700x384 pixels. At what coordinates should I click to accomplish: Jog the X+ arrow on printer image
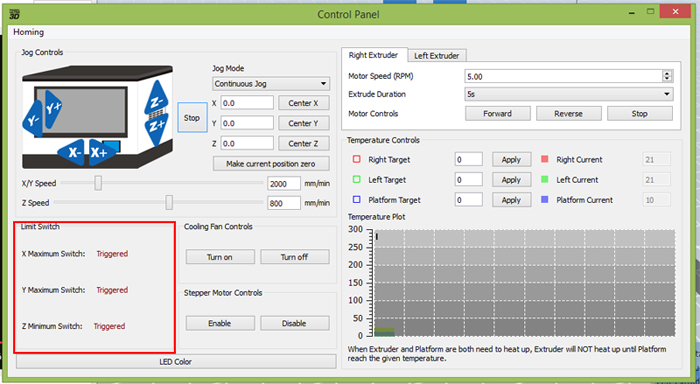pos(101,152)
